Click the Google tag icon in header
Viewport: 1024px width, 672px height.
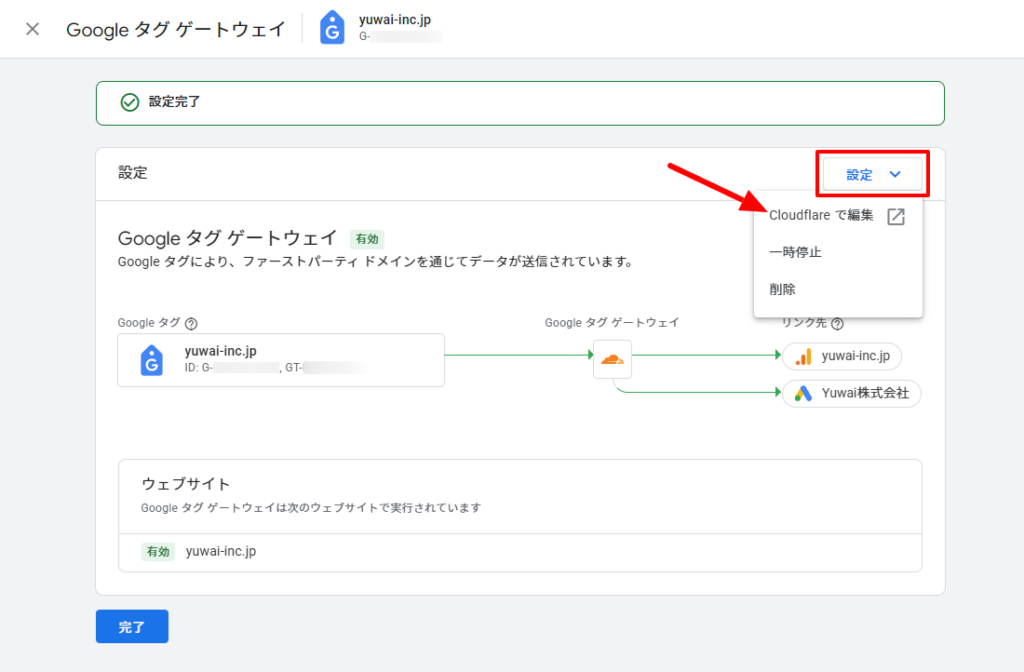coord(332,28)
